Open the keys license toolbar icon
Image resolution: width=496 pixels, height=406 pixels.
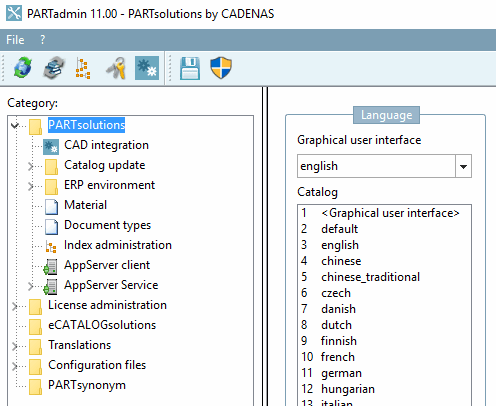point(116,68)
